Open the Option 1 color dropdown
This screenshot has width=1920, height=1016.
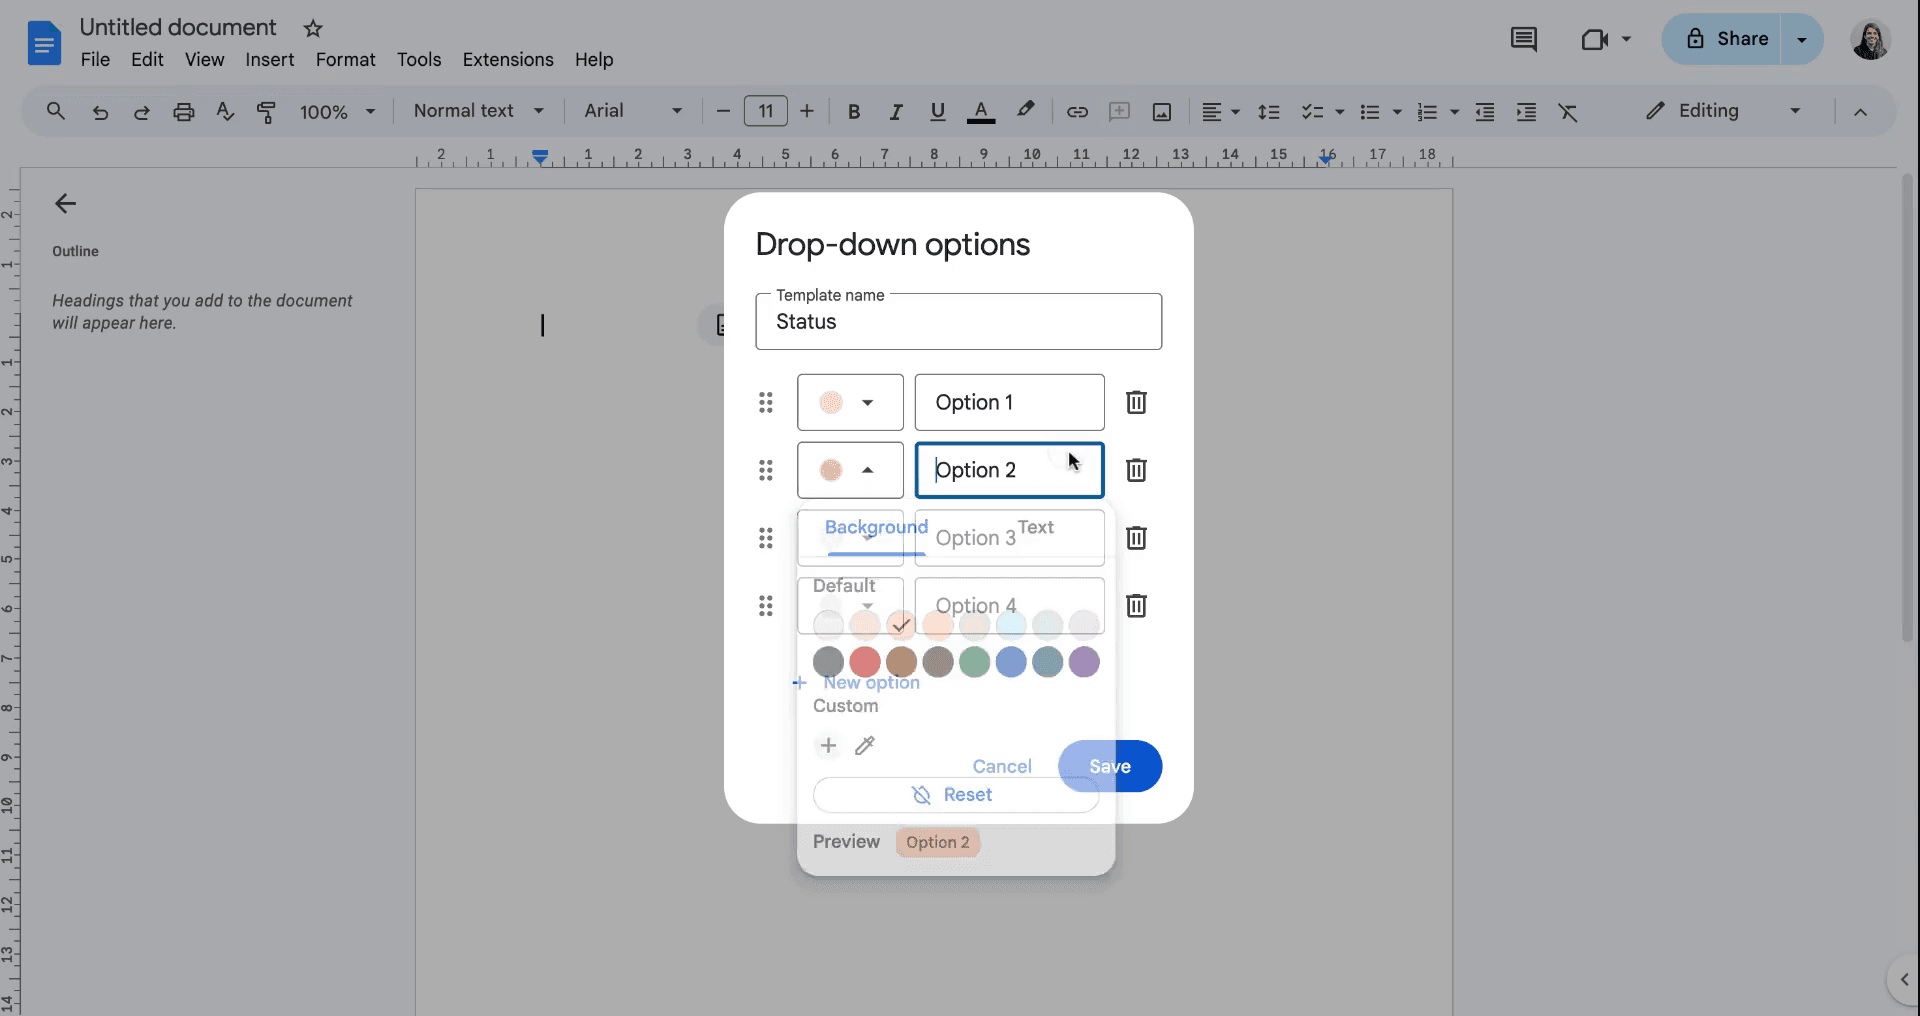click(x=849, y=402)
